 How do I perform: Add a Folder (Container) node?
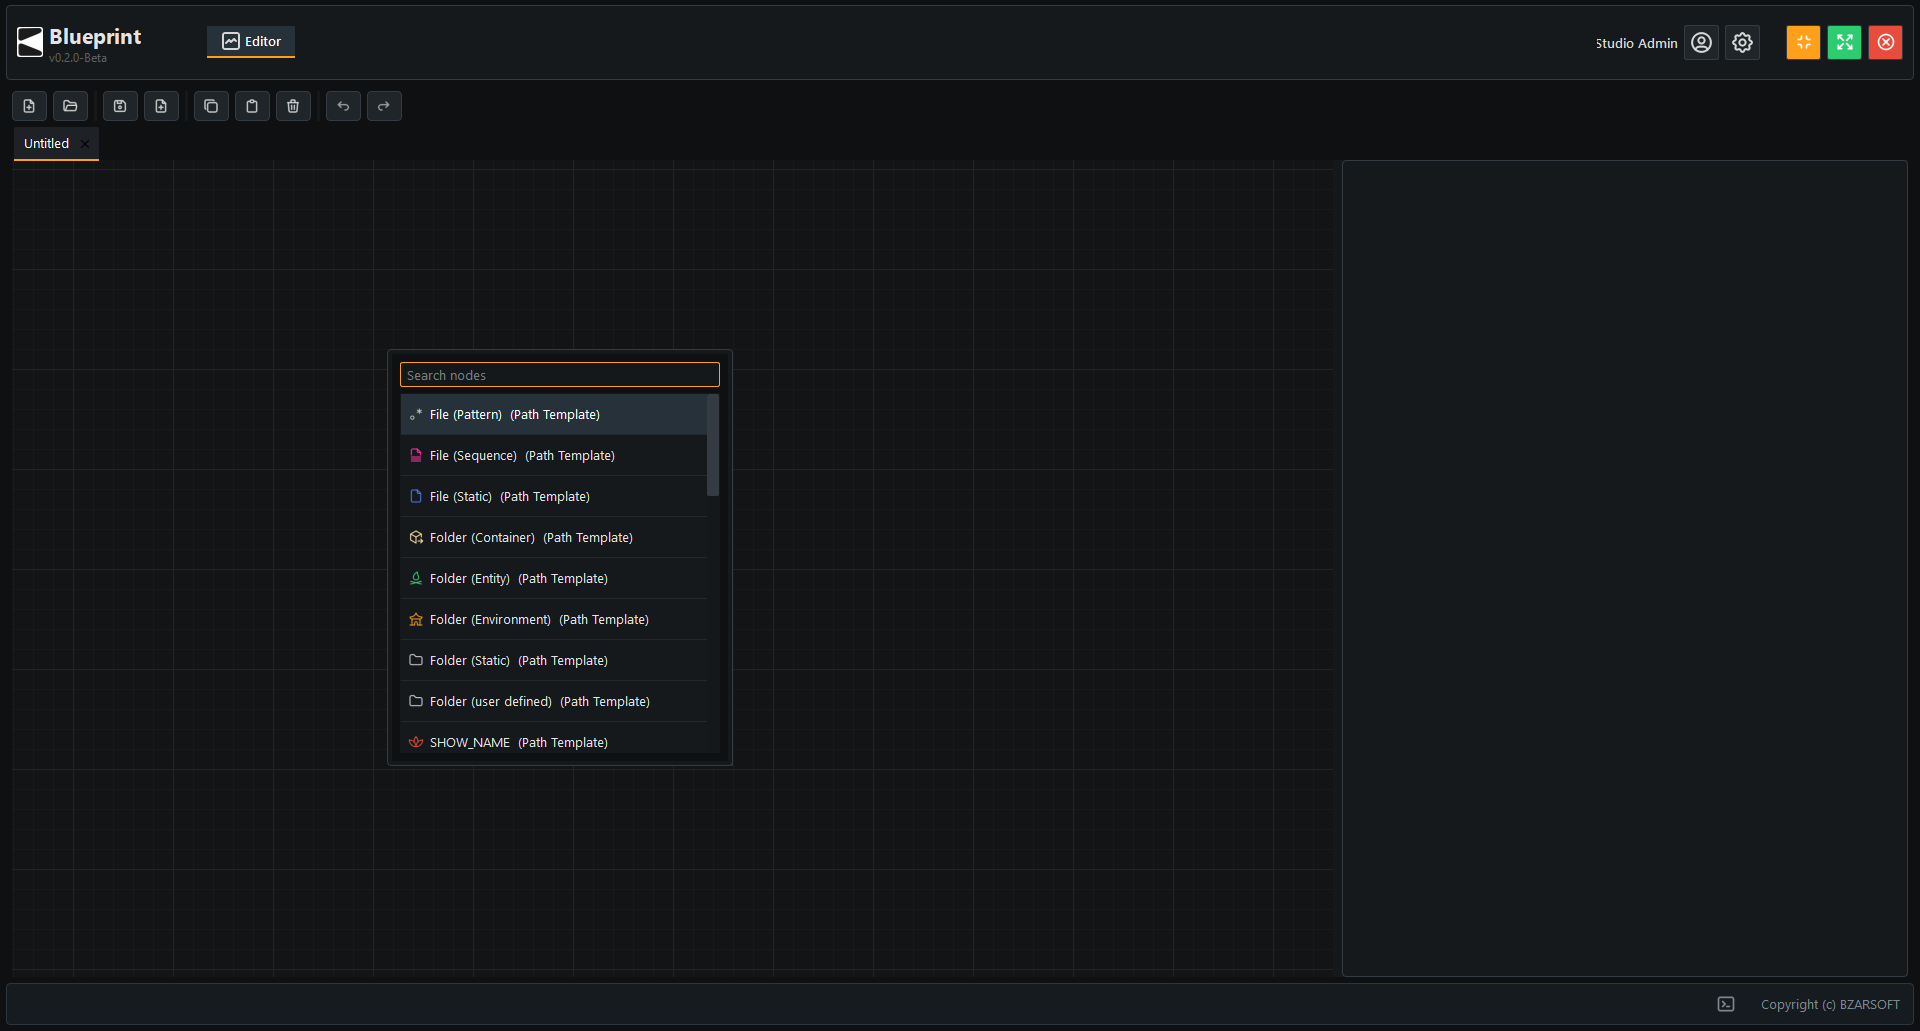click(553, 537)
